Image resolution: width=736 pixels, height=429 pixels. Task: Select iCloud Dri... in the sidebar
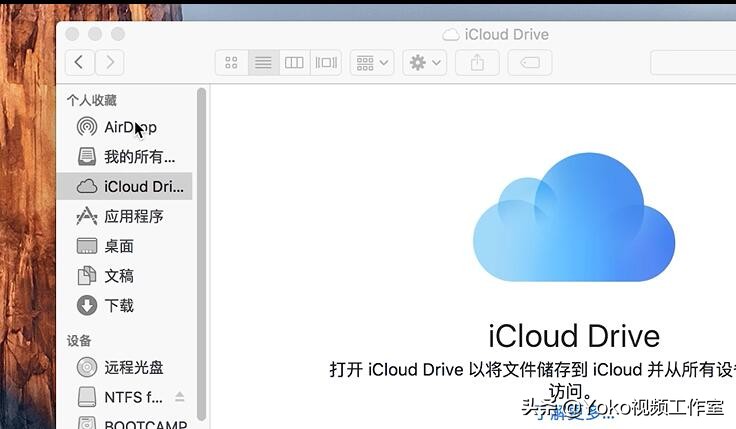coord(124,186)
